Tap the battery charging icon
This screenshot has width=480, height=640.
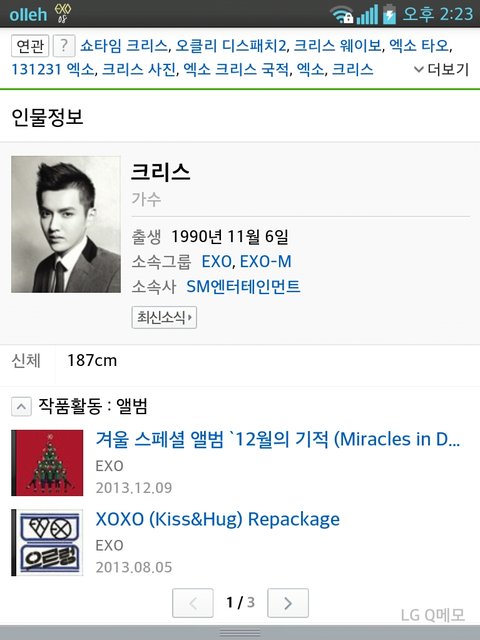(x=389, y=14)
